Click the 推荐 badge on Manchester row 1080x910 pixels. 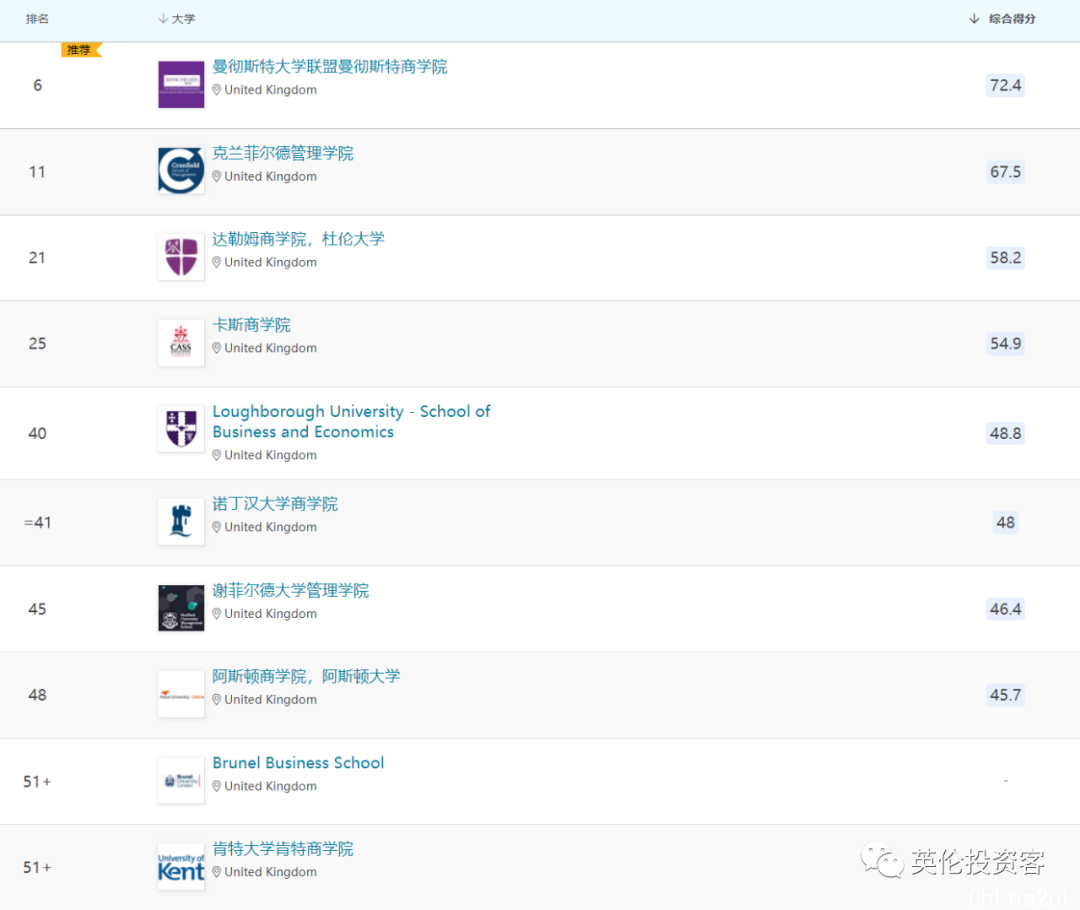tap(81, 50)
